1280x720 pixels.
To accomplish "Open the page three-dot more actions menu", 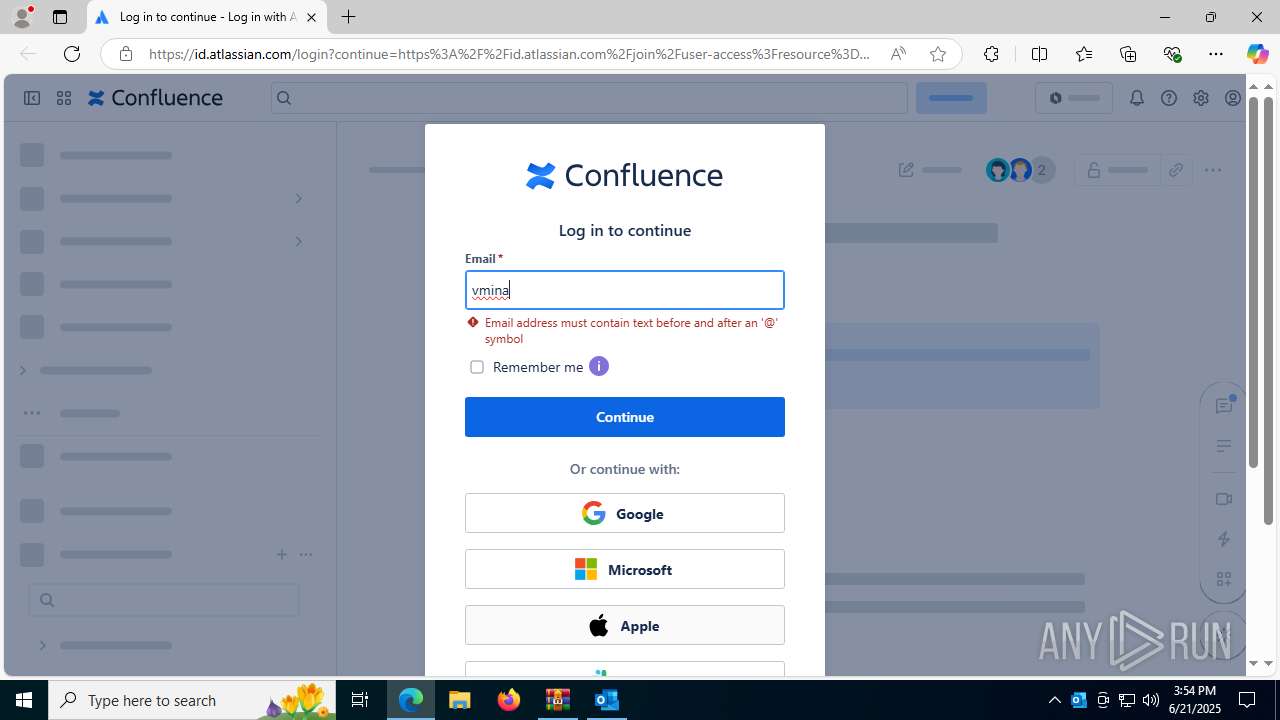I will coord(1213,170).
